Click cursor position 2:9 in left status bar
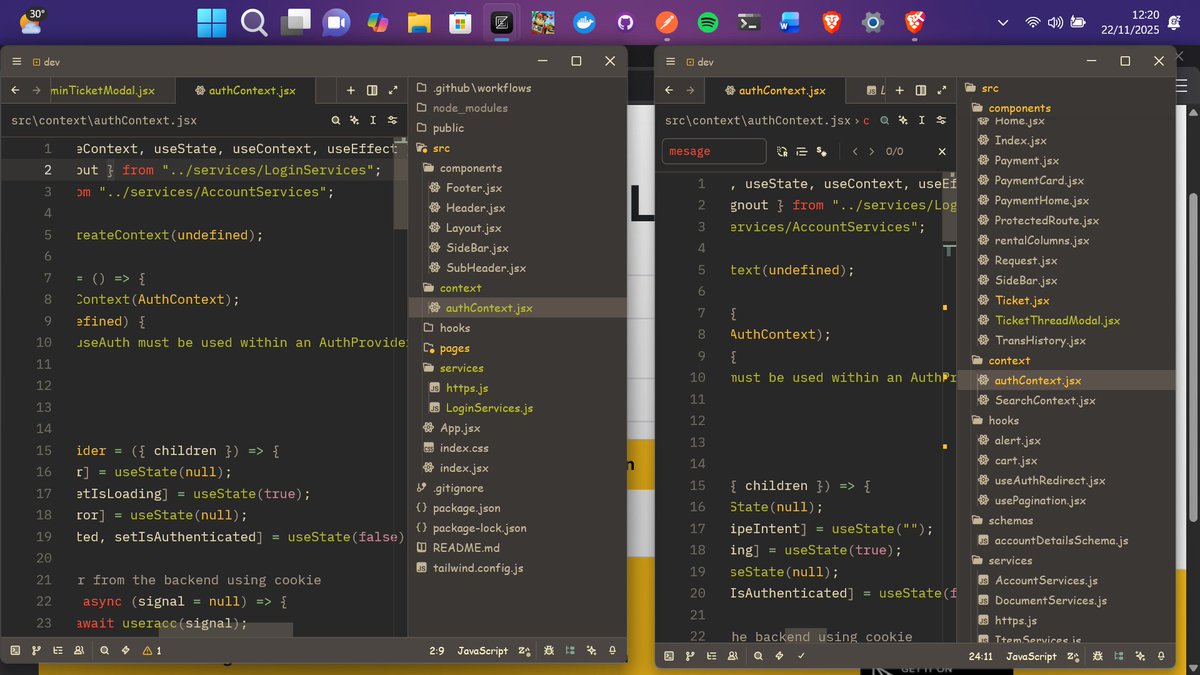The width and height of the screenshot is (1200, 675). (x=437, y=651)
